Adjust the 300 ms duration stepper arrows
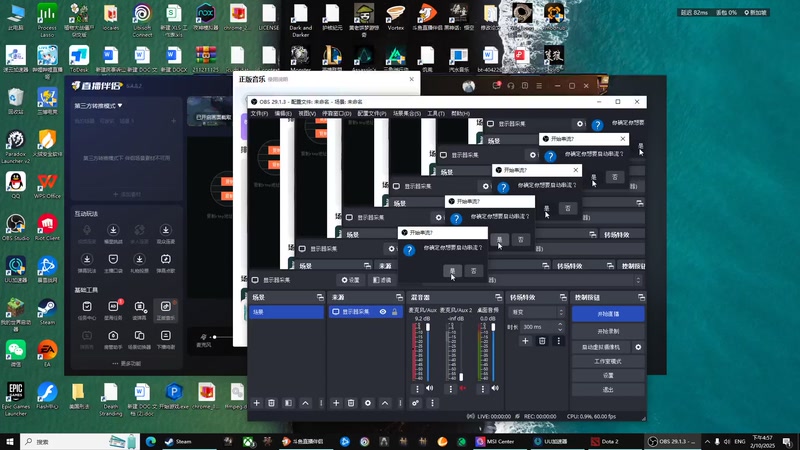The image size is (800, 450). click(560, 327)
